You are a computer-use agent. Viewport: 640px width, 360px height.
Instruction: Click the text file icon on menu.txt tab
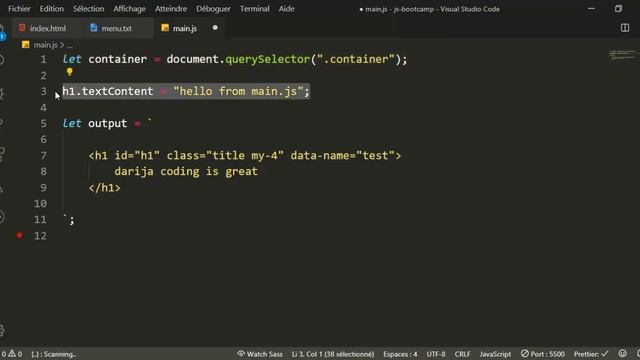pos(94,28)
